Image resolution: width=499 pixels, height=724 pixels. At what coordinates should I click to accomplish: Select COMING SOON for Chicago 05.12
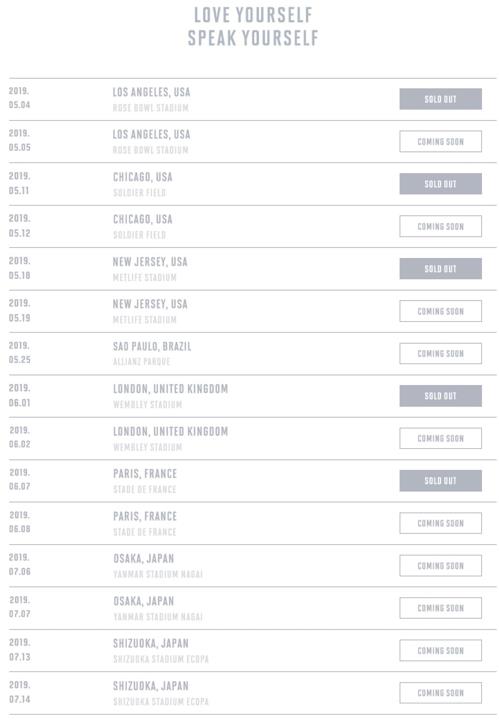coord(440,227)
